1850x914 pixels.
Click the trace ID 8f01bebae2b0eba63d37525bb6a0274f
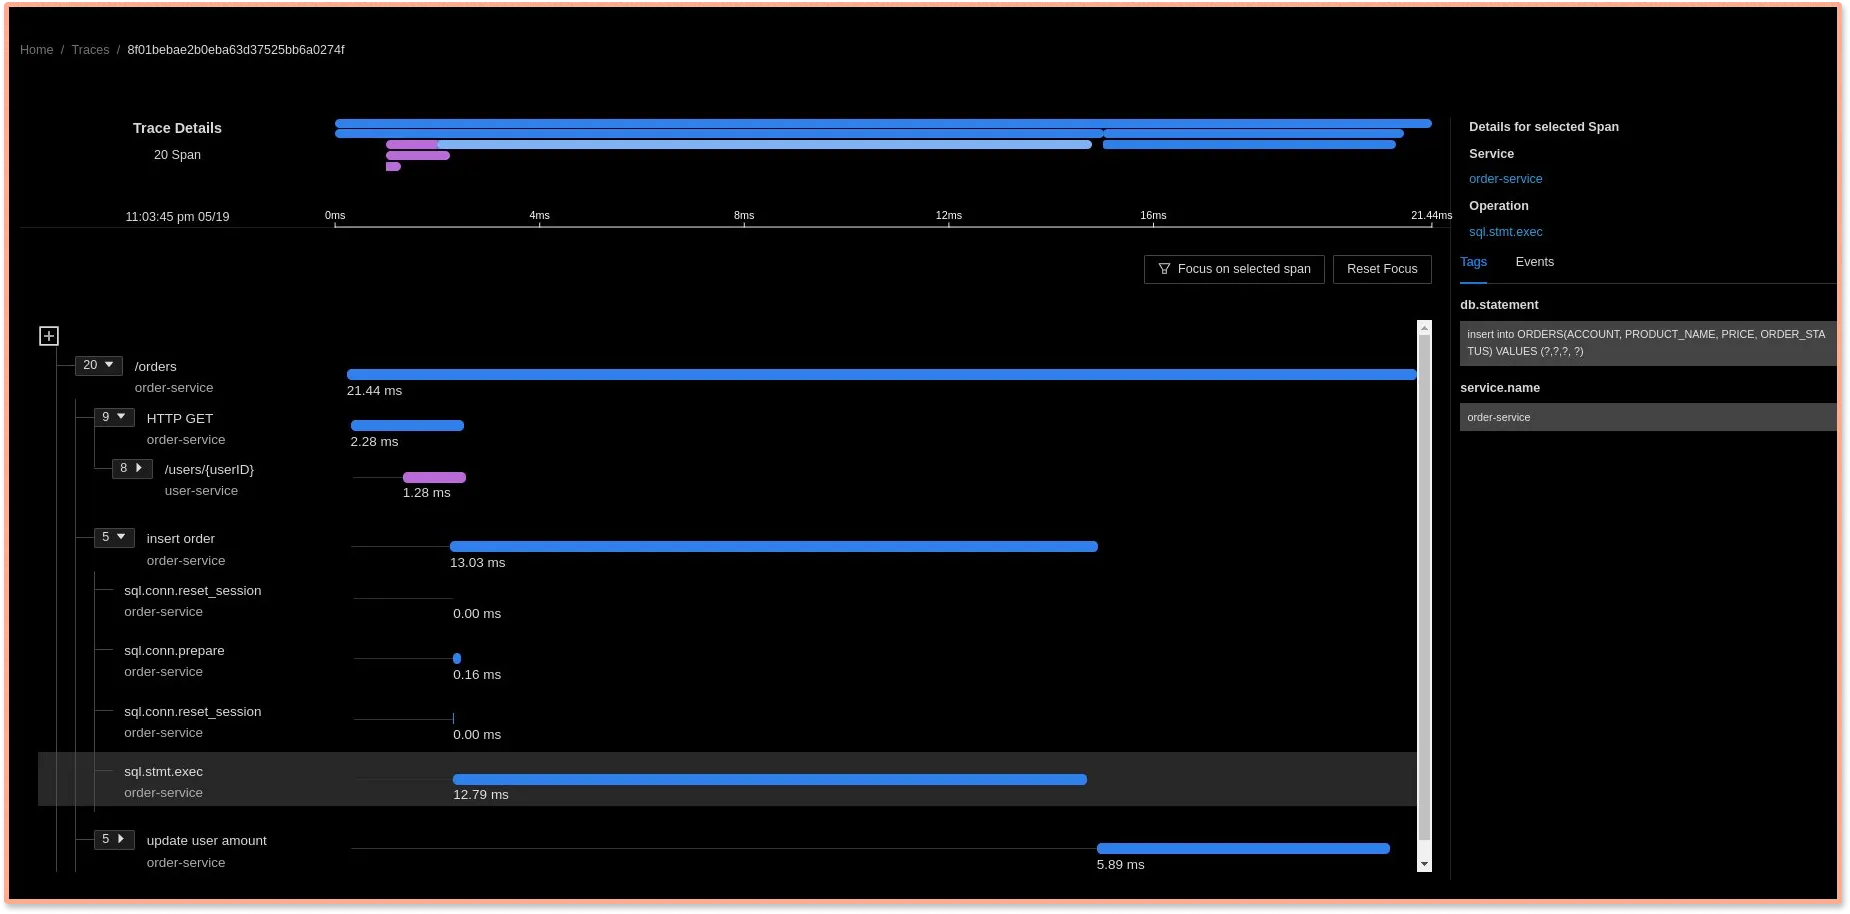[x=236, y=50]
